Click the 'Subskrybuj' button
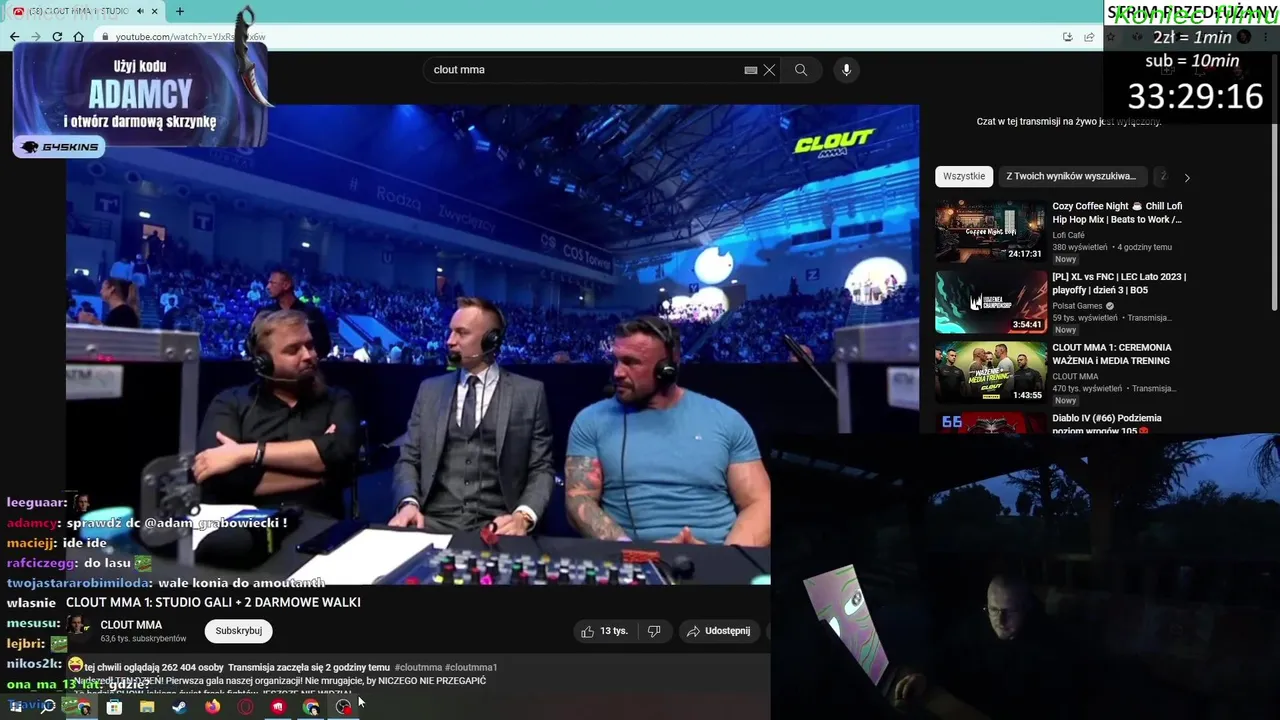This screenshot has width=1280, height=720. click(x=239, y=631)
